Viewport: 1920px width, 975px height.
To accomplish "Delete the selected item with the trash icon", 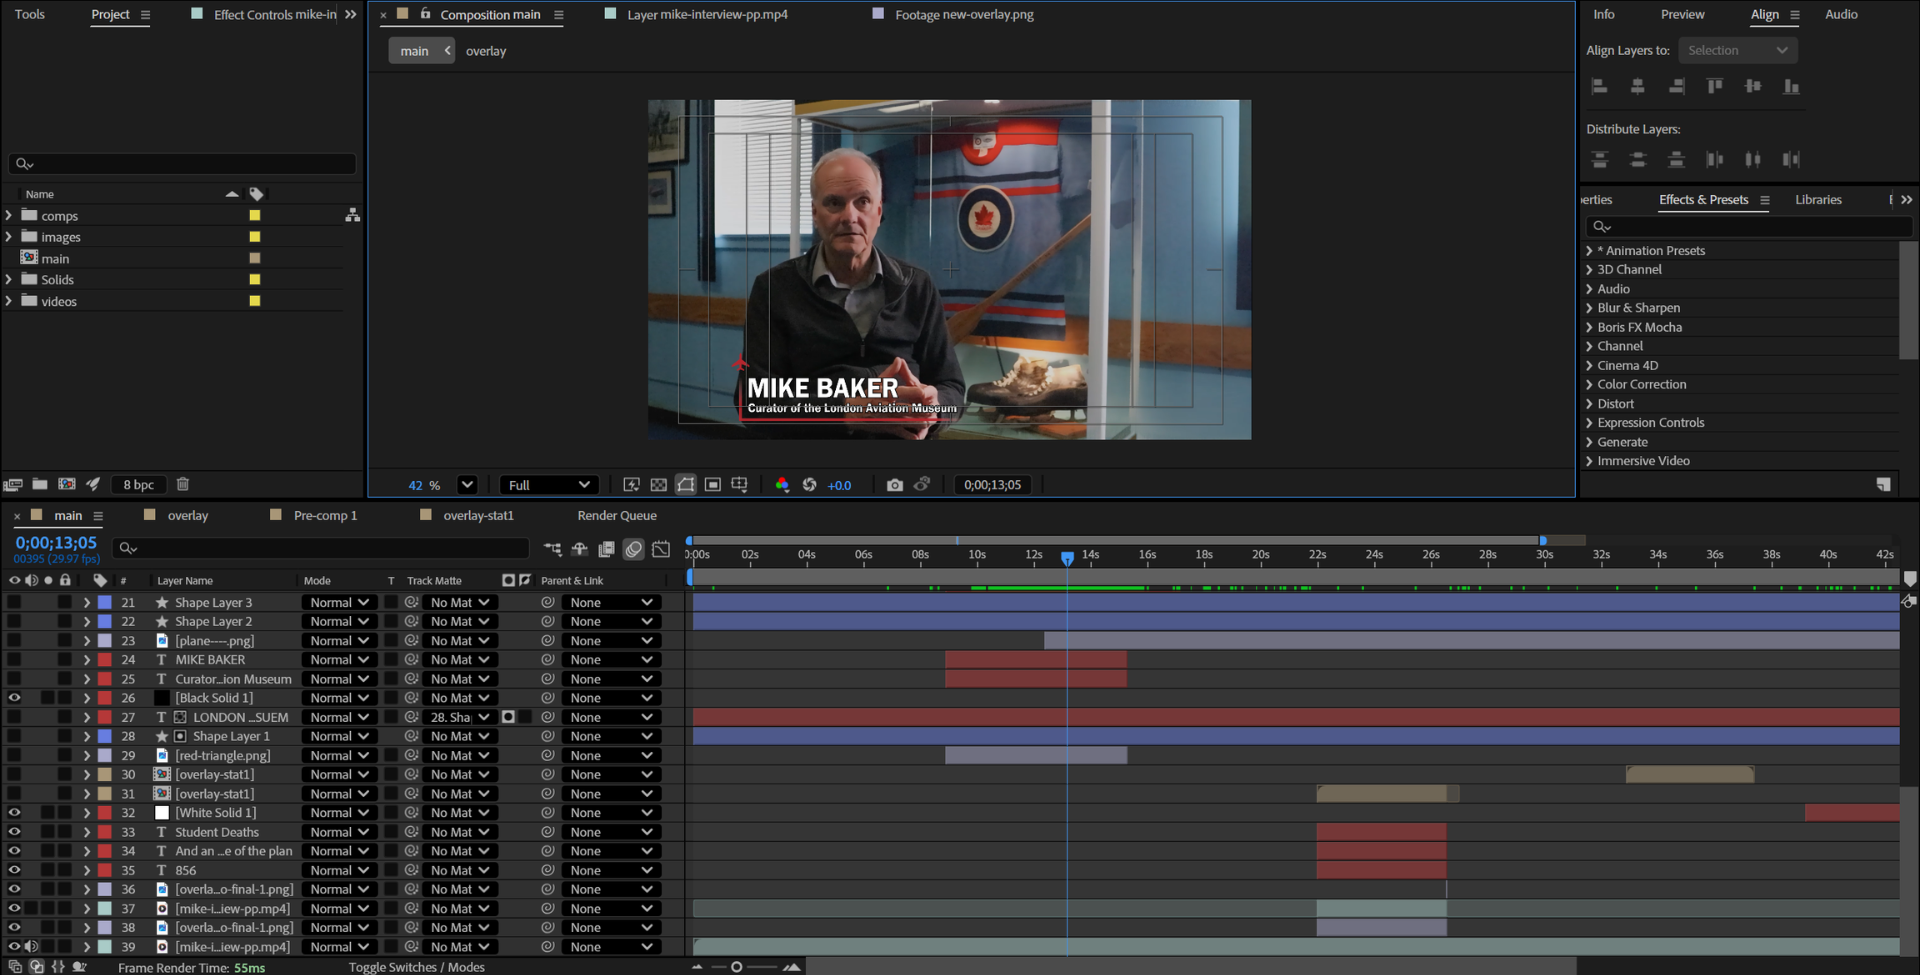I will click(183, 484).
